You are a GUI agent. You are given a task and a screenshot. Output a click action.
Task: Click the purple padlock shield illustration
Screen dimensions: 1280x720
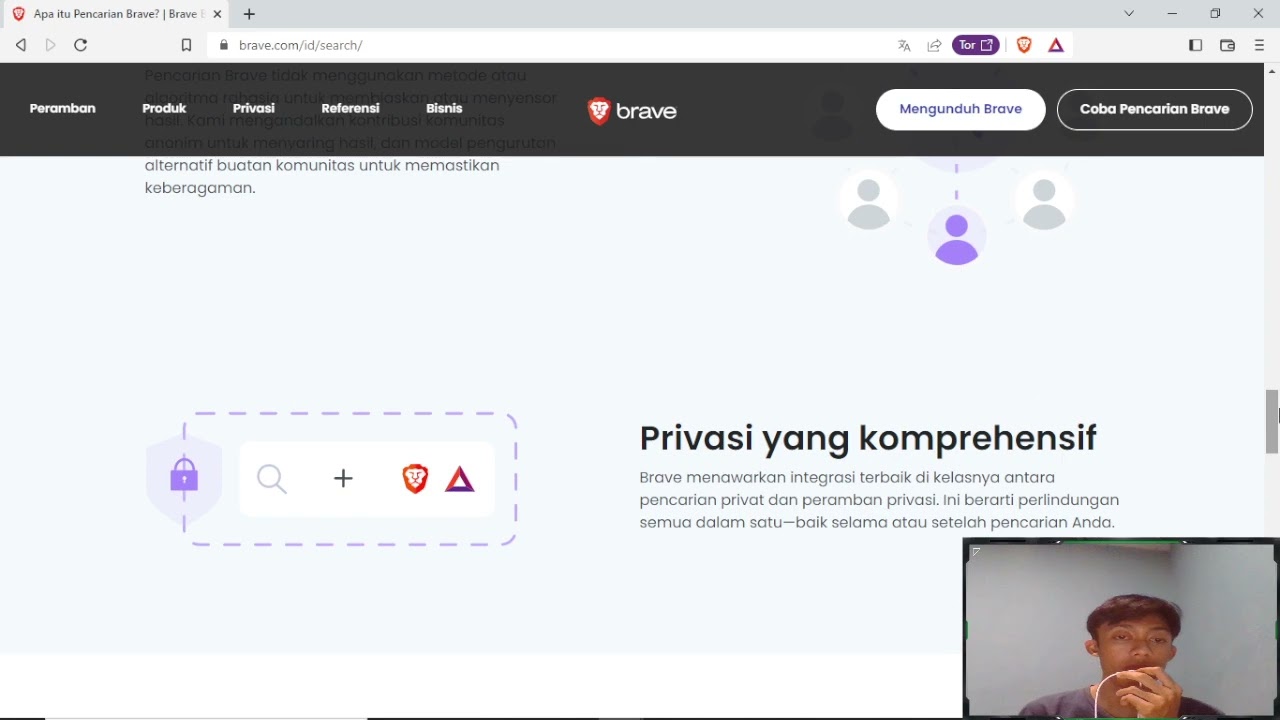click(184, 478)
